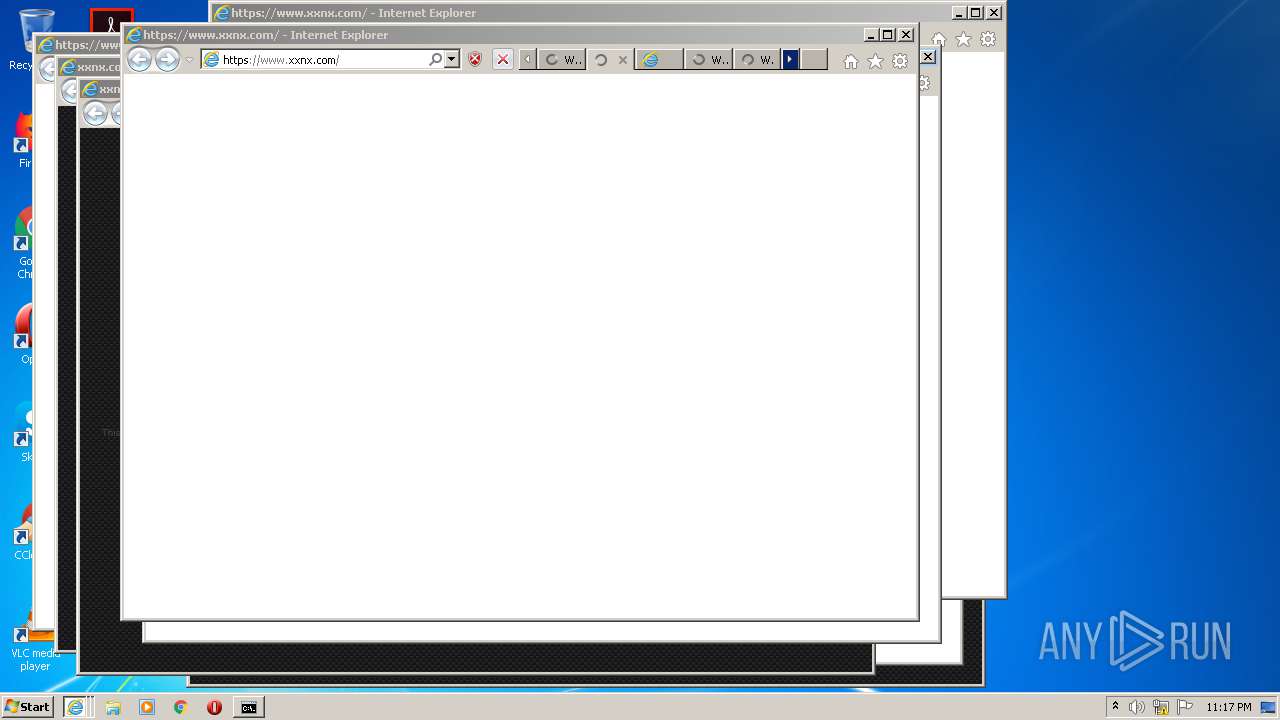The height and width of the screenshot is (720, 1280).
Task: Open Tools gear in front IE window
Action: point(900,61)
